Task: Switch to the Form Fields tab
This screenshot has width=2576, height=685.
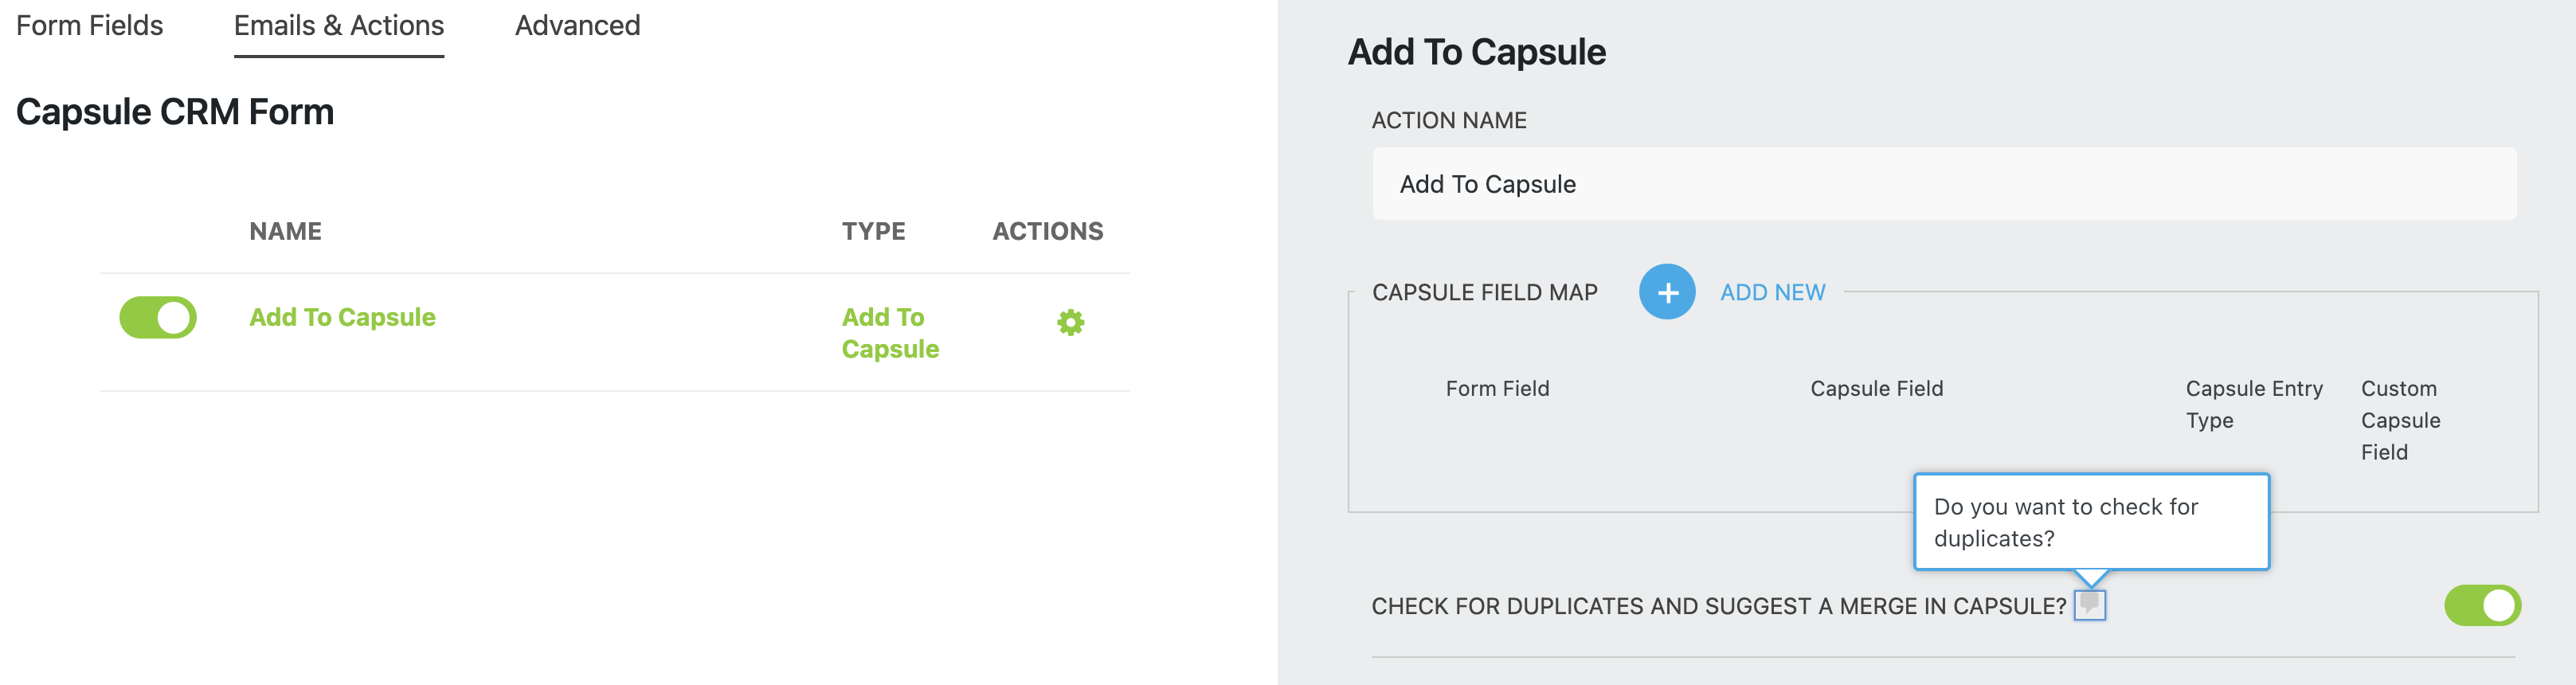Action: pyautogui.click(x=89, y=26)
